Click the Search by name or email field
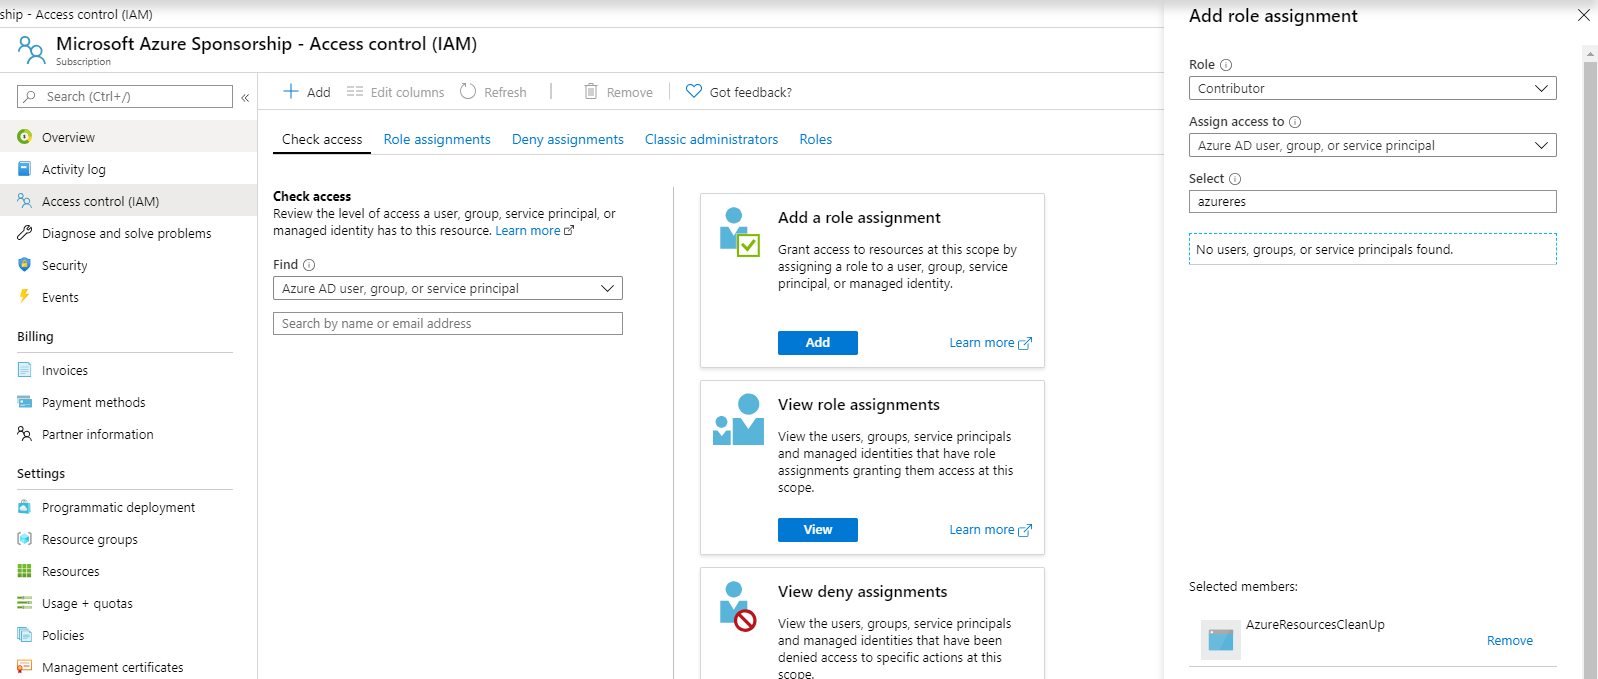Viewport: 1598px width, 679px height. coord(447,323)
